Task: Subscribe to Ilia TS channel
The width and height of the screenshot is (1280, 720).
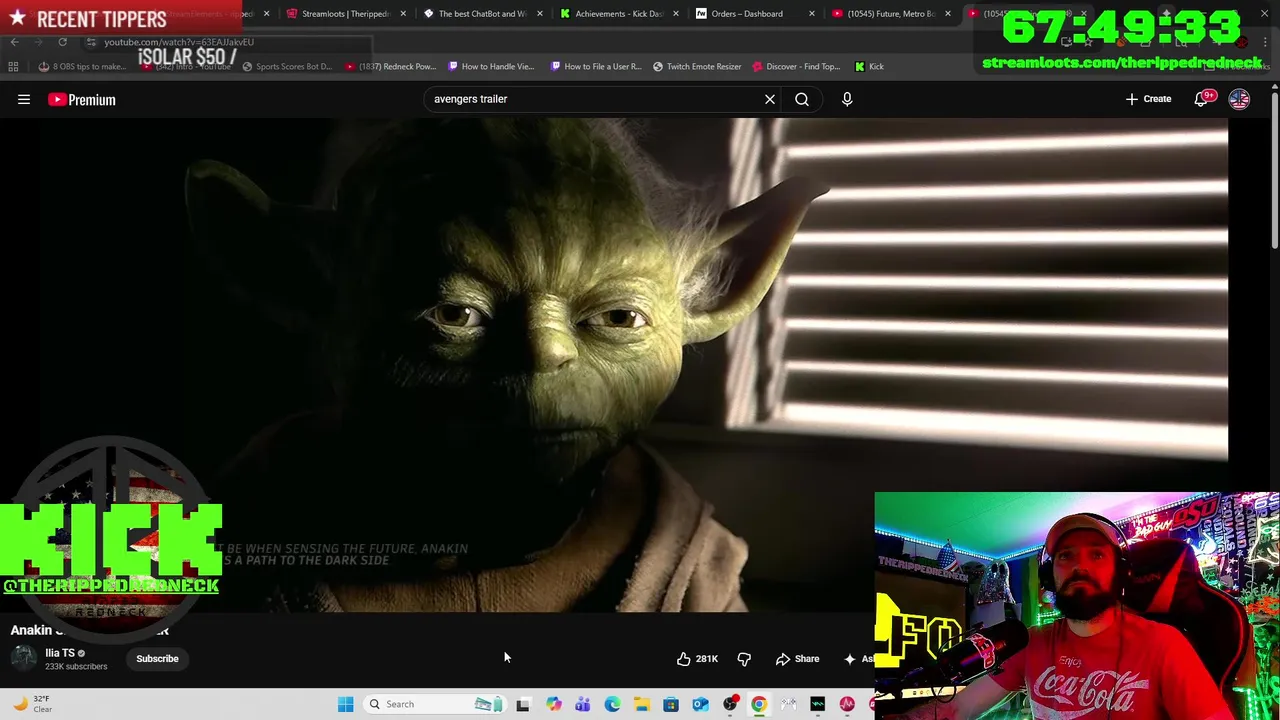Action: tap(157, 659)
